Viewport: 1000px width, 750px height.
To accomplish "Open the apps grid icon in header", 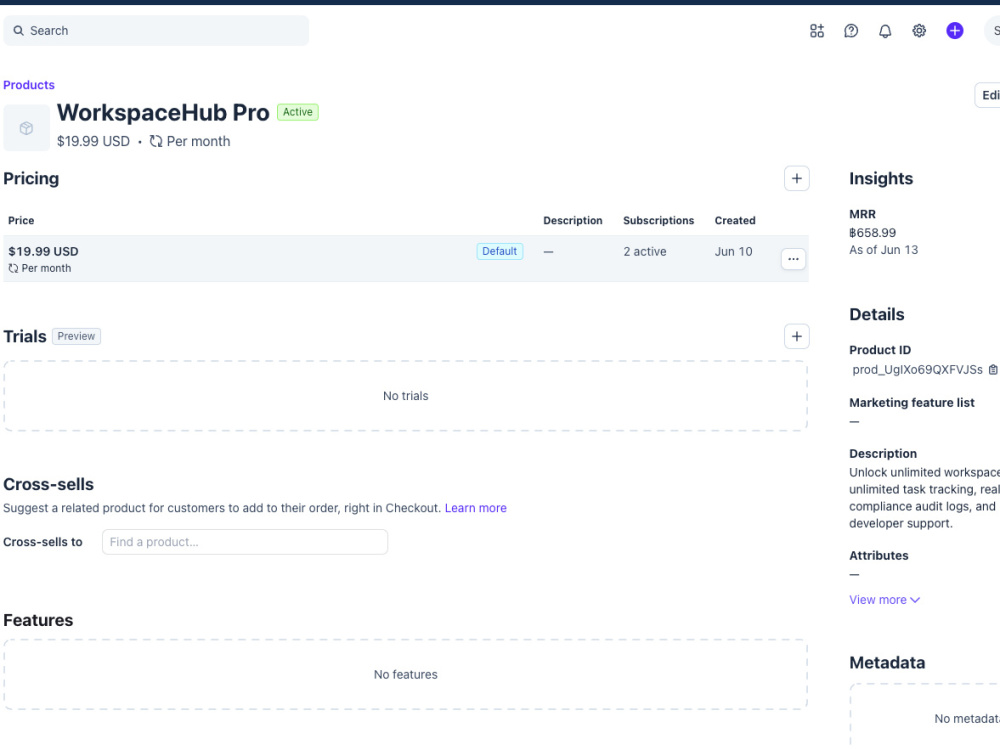I will [x=816, y=31].
